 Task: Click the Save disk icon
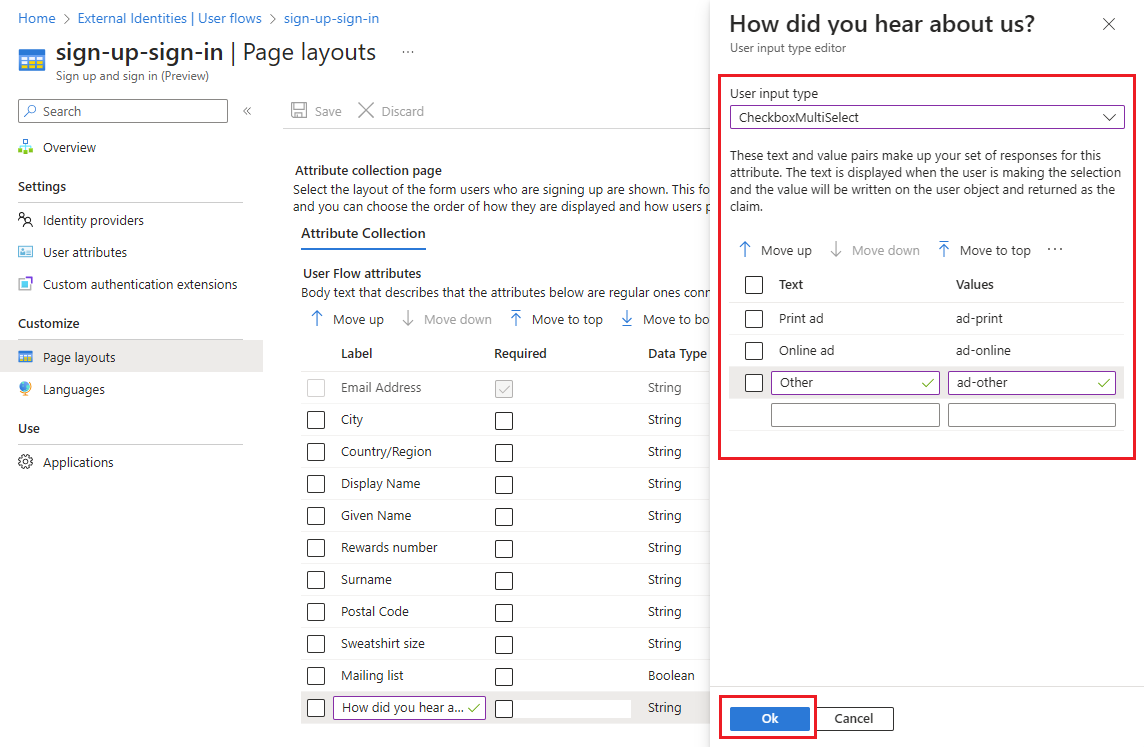pyautogui.click(x=298, y=111)
